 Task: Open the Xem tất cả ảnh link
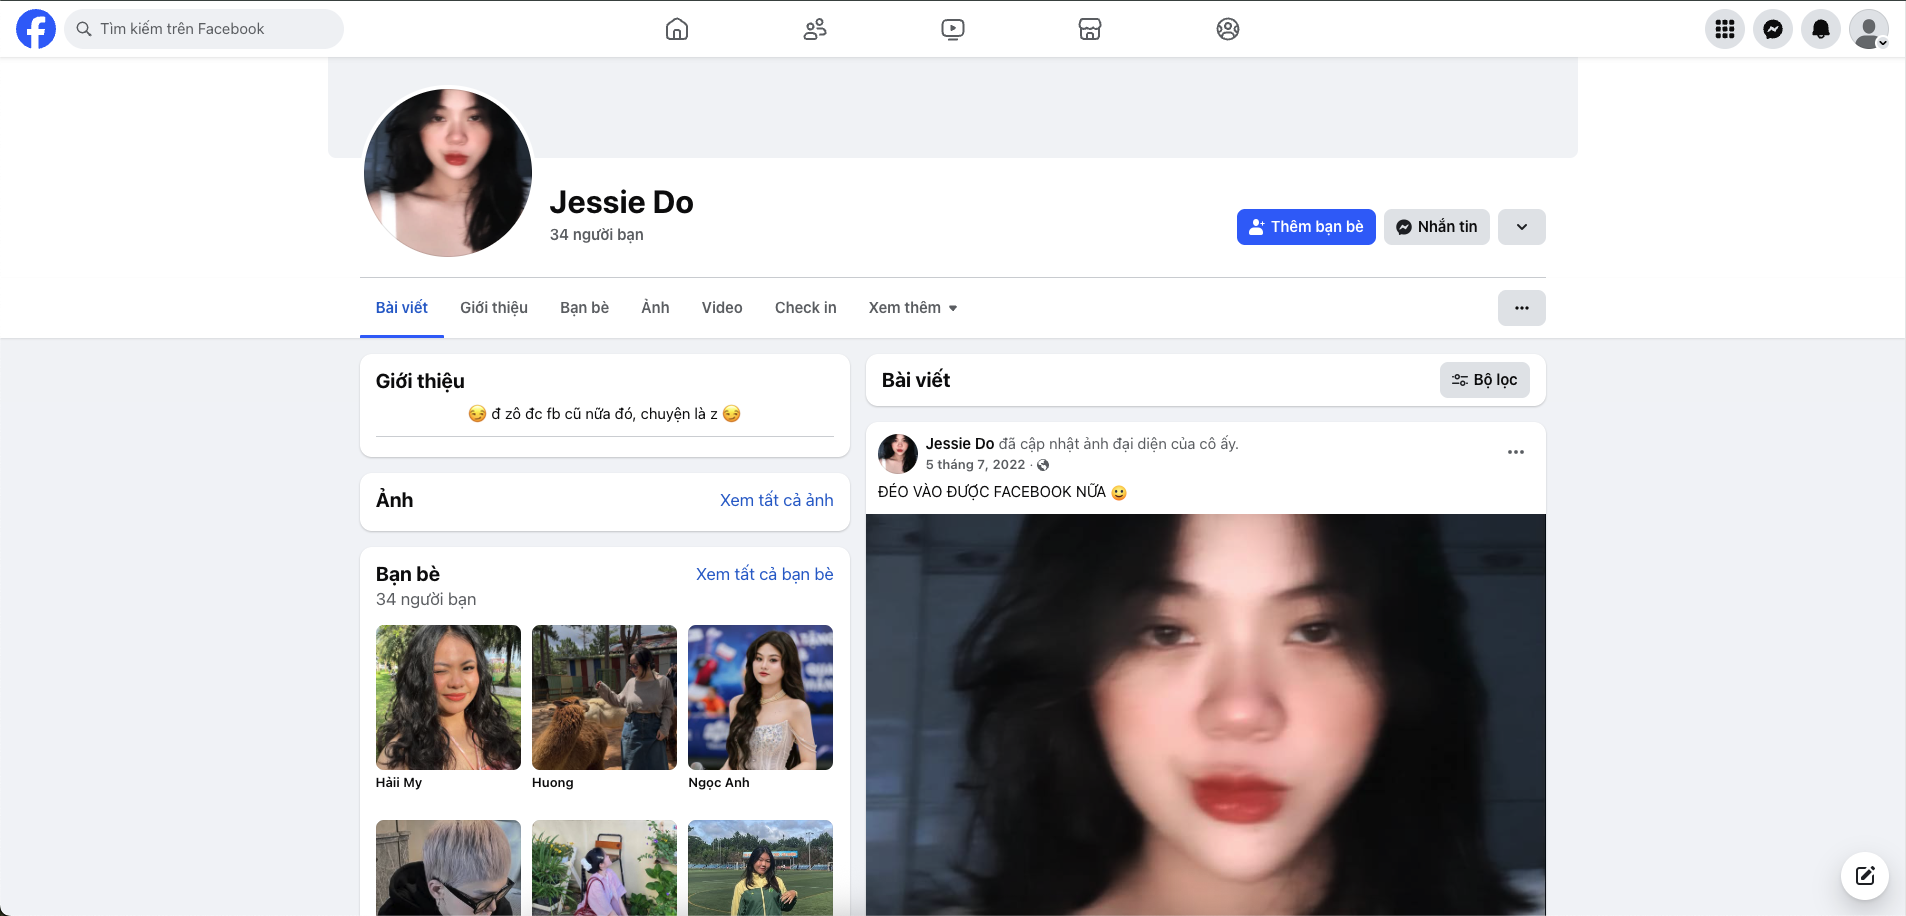[776, 500]
